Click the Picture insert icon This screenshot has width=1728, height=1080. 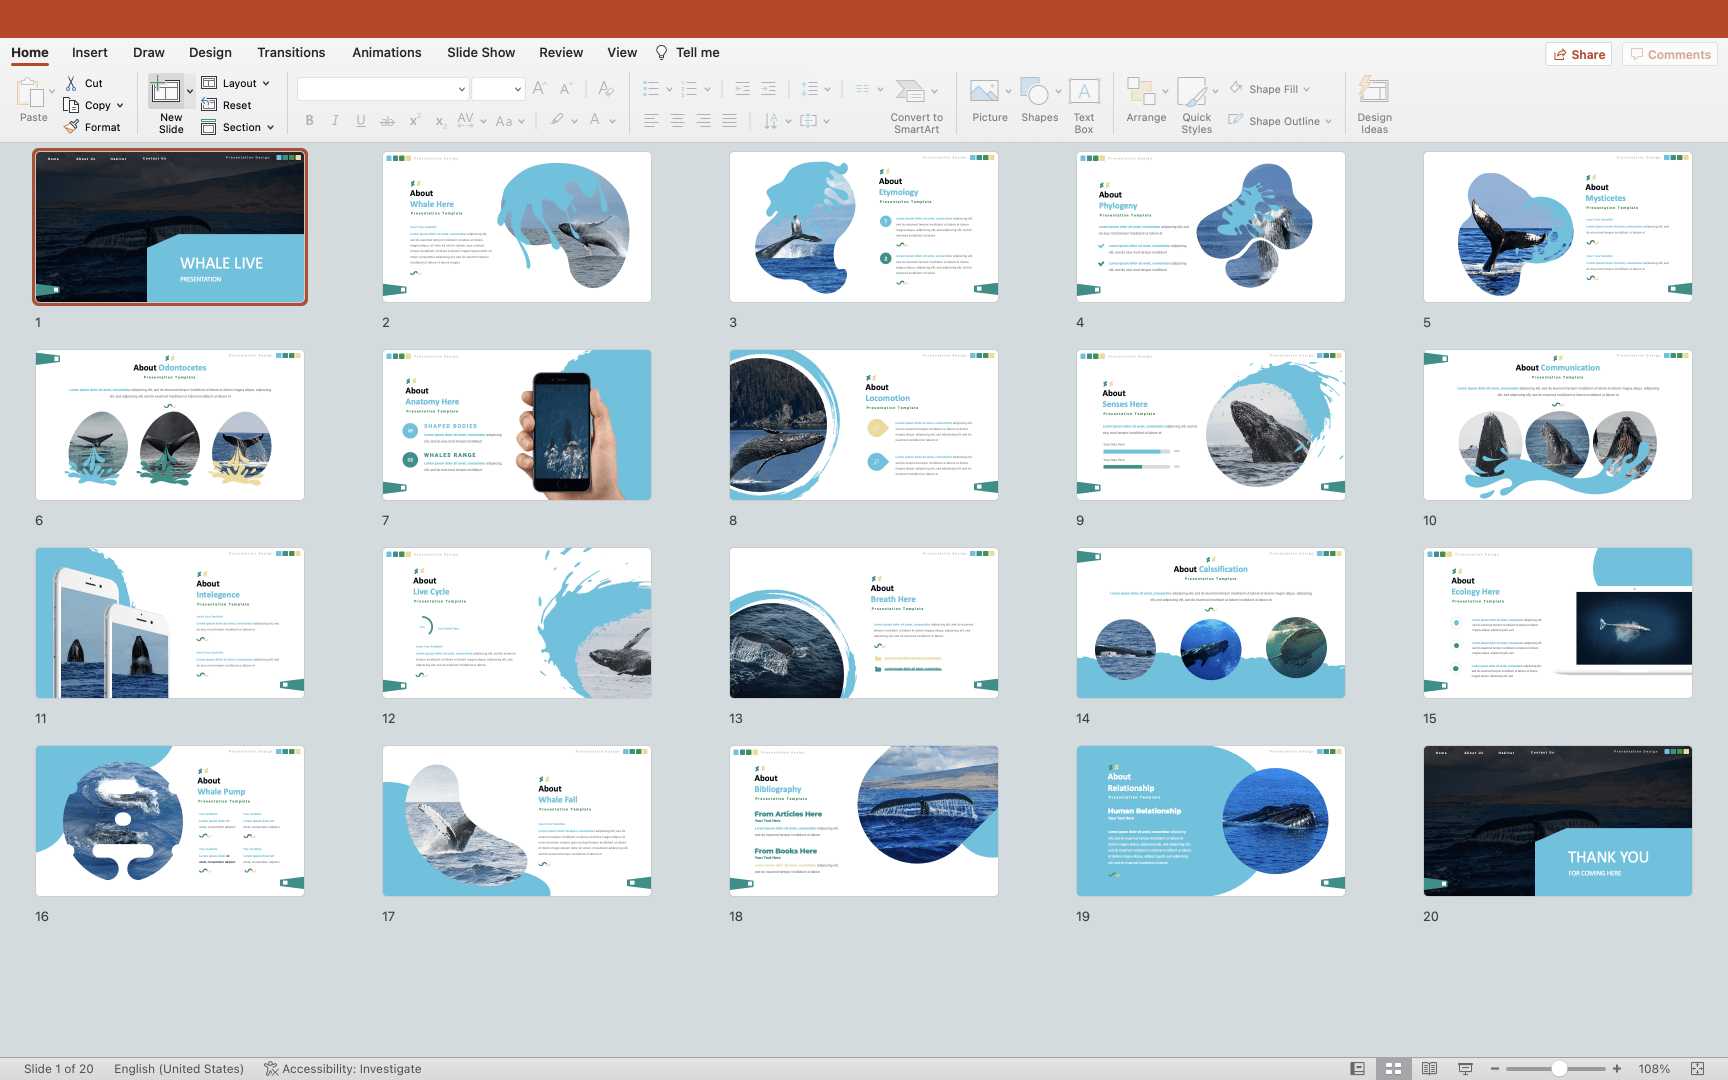tap(984, 92)
